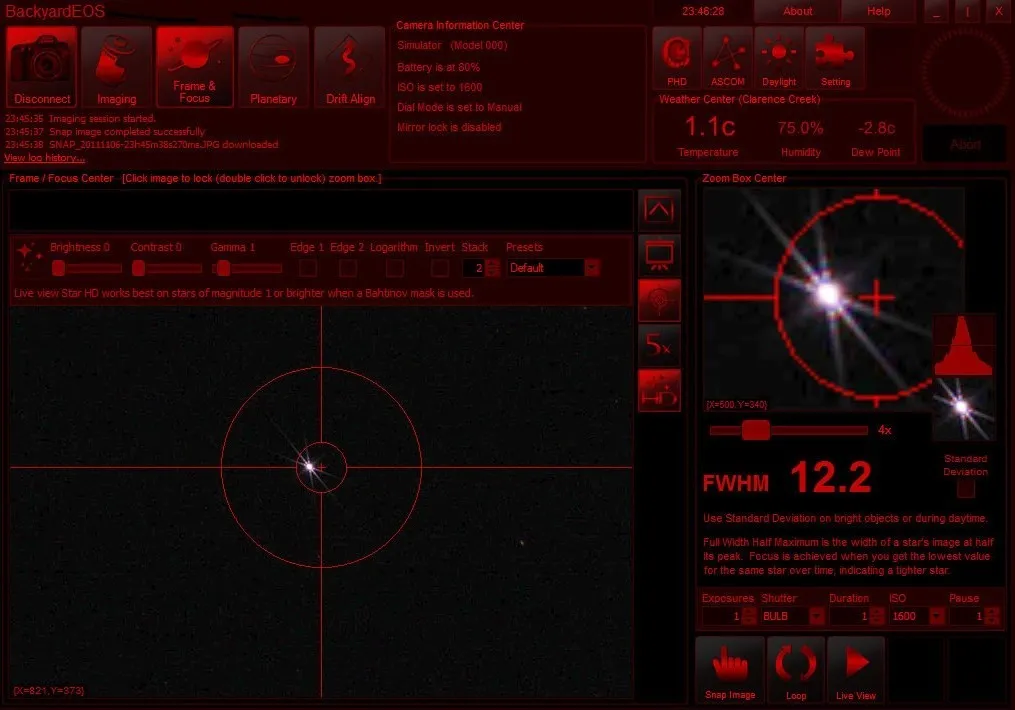Click the View log history link
This screenshot has width=1015, height=710.
pos(44,158)
